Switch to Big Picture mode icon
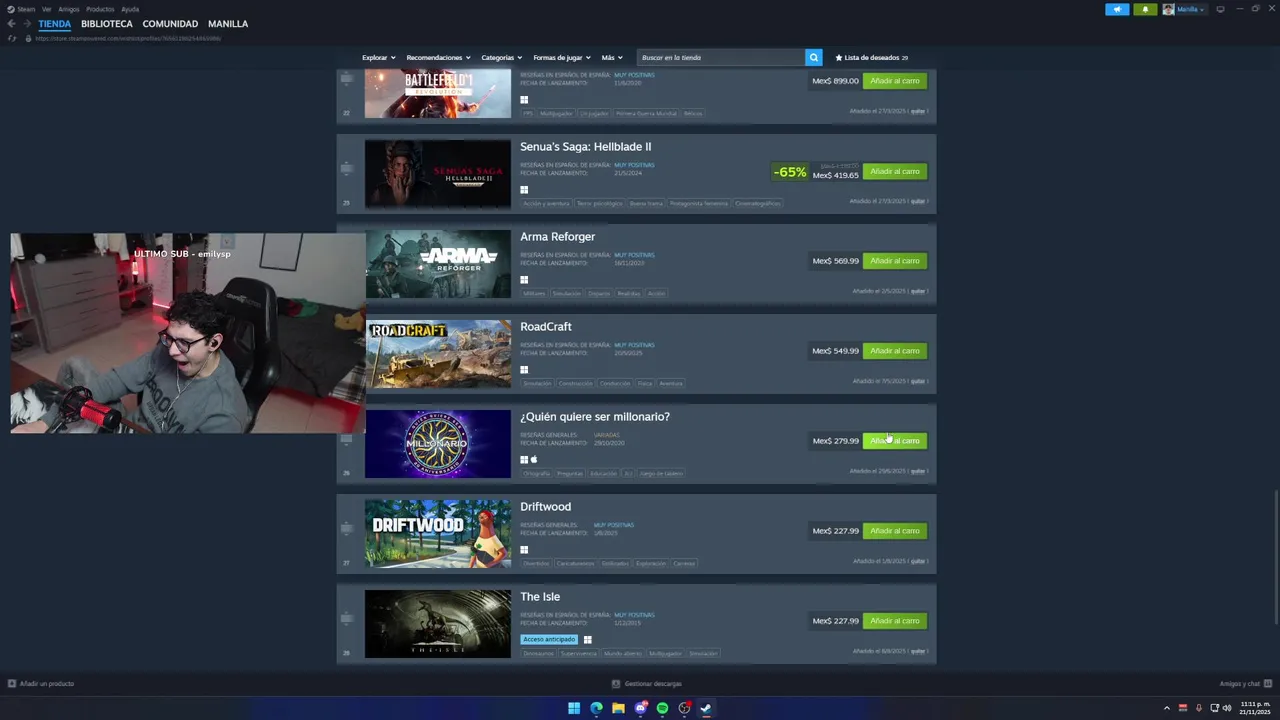Image resolution: width=1280 pixels, height=720 pixels. pyautogui.click(x=1220, y=9)
